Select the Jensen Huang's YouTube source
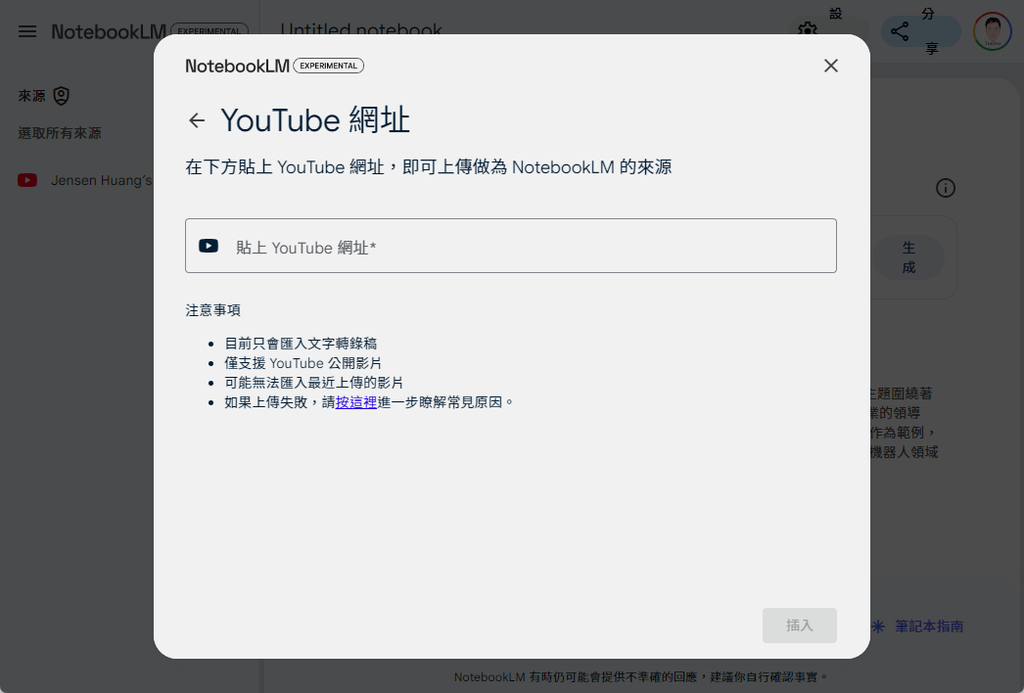 coord(85,180)
